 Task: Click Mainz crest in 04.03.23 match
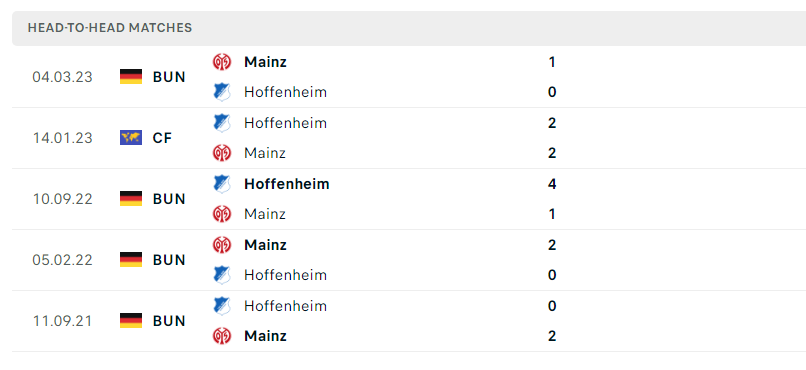coord(222,62)
